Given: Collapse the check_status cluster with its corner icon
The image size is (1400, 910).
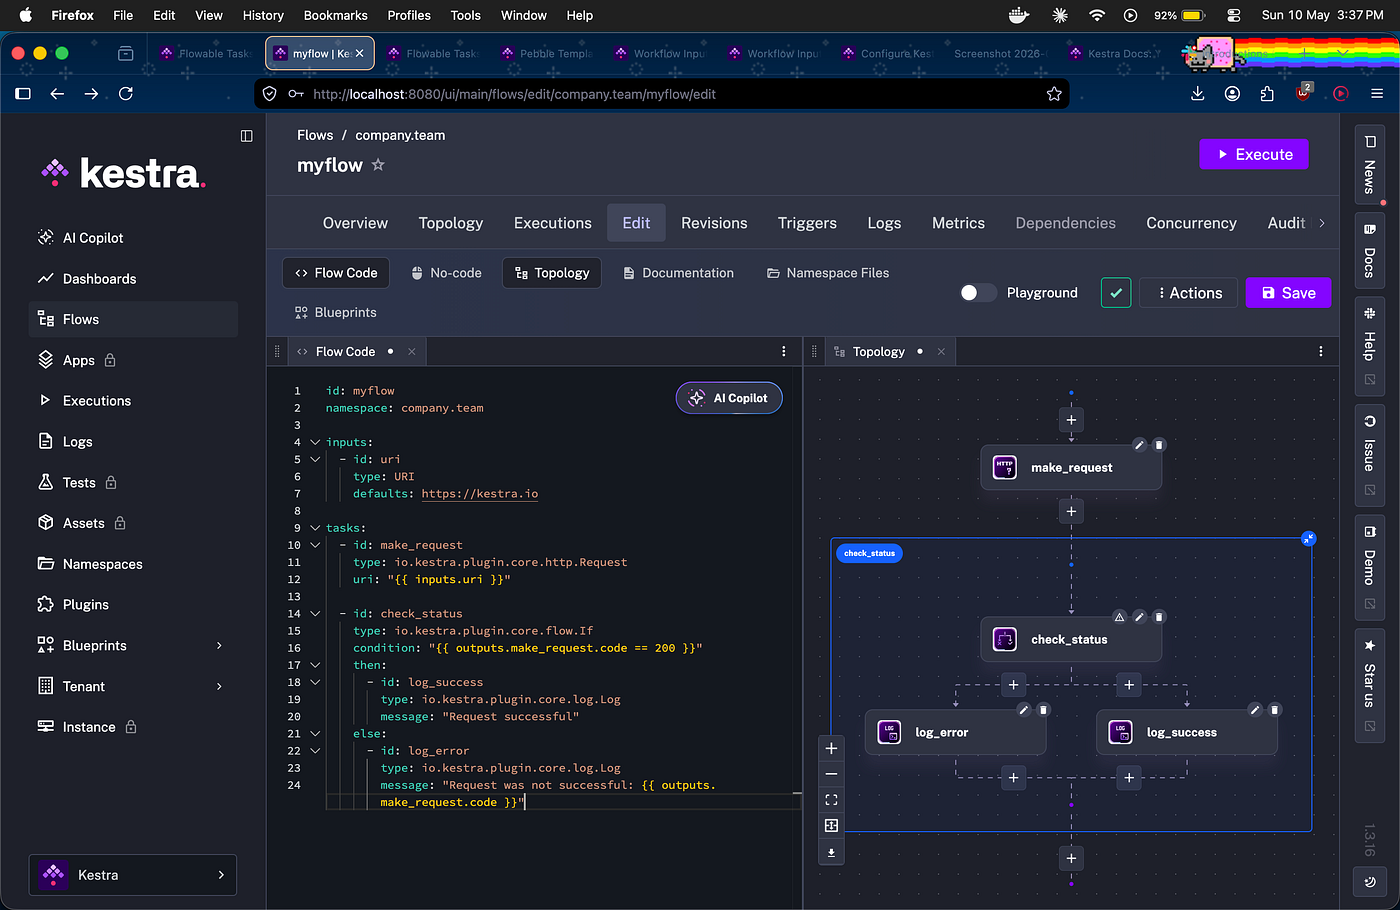Looking at the screenshot, I should pos(1308,539).
